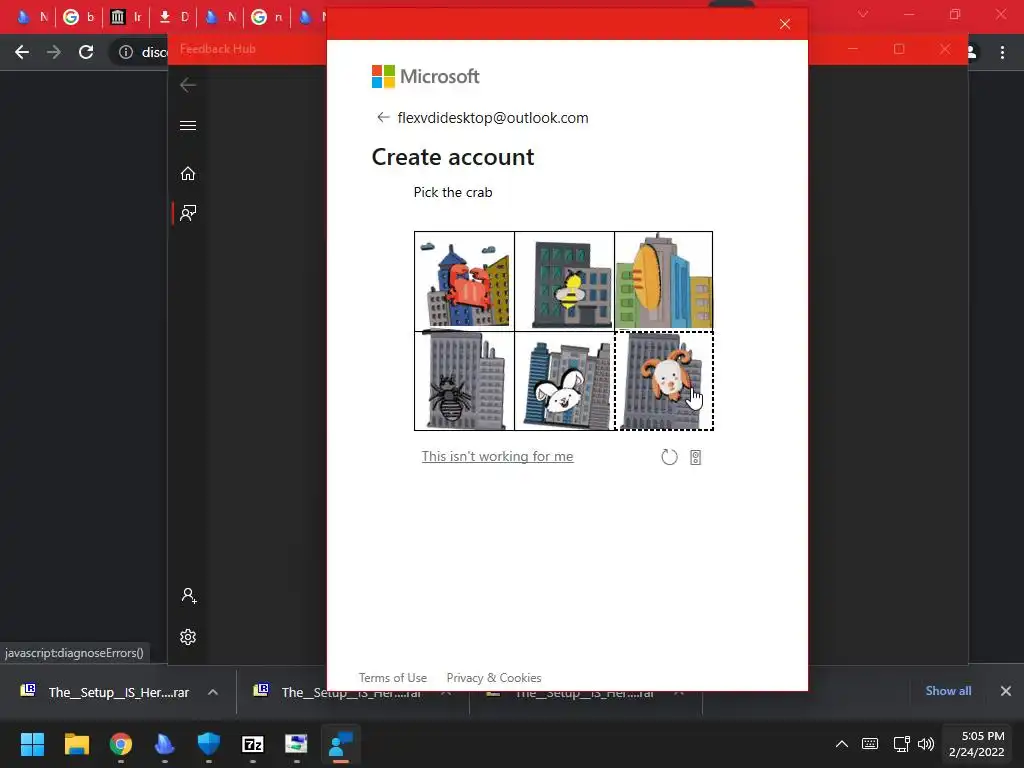Close the Microsoft Create account dialog

[x=785, y=24]
